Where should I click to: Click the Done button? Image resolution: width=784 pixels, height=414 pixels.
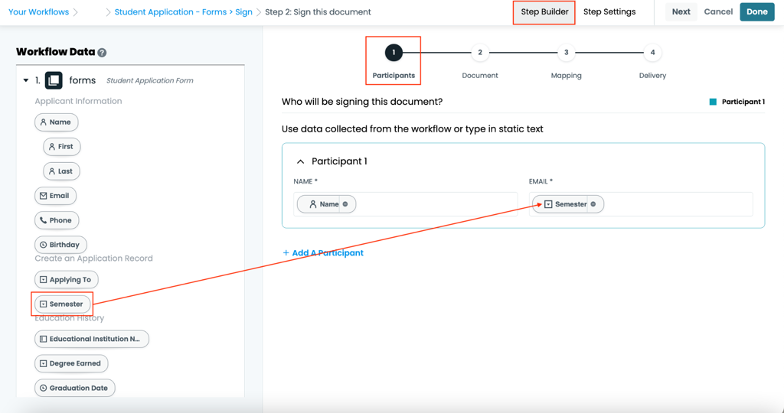coord(756,12)
